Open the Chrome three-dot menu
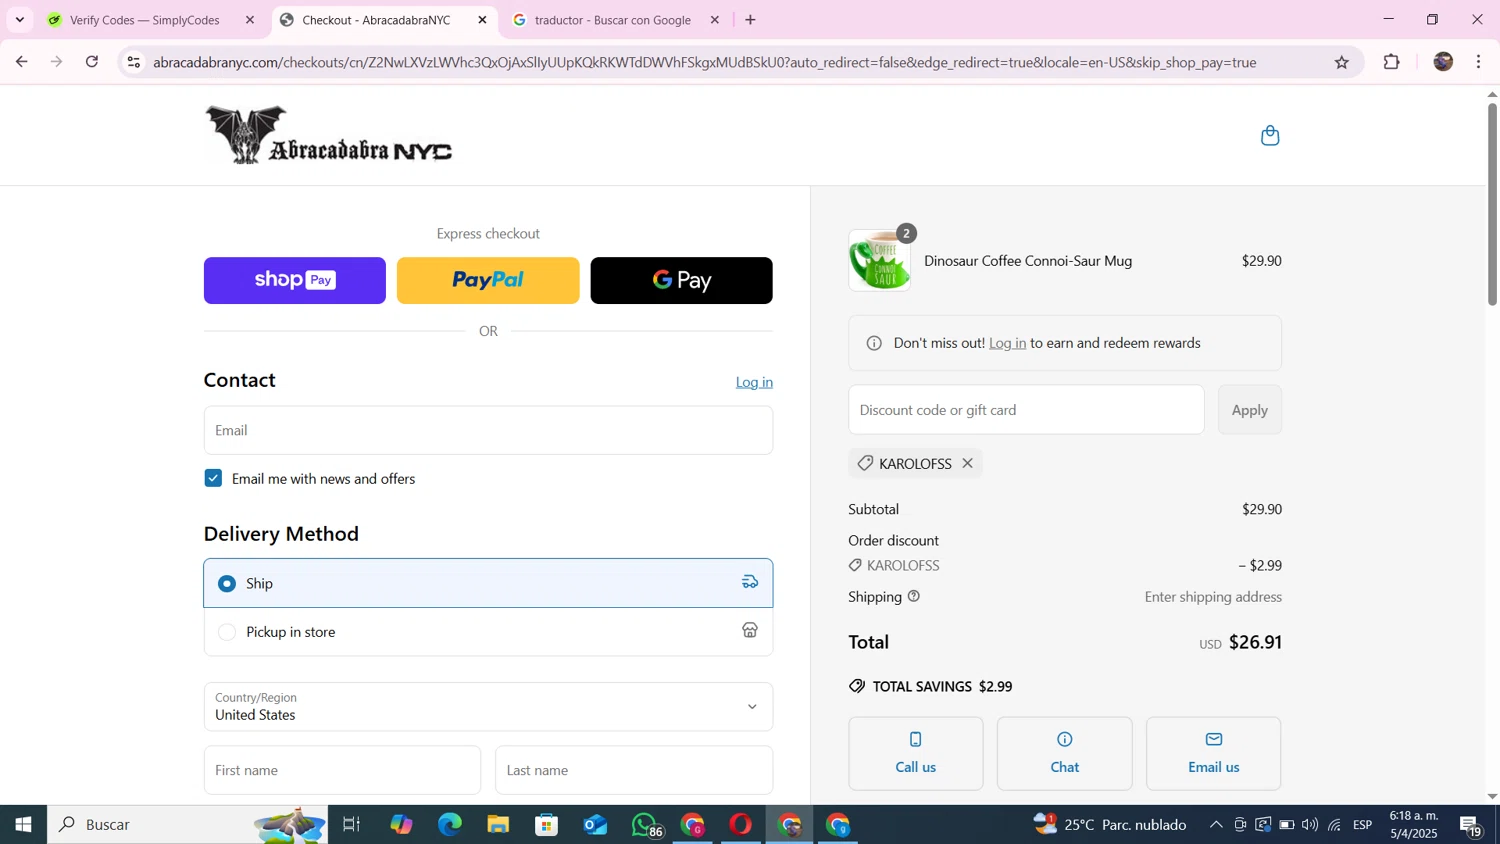Screen dimensions: 1500x844 pos(1479,62)
